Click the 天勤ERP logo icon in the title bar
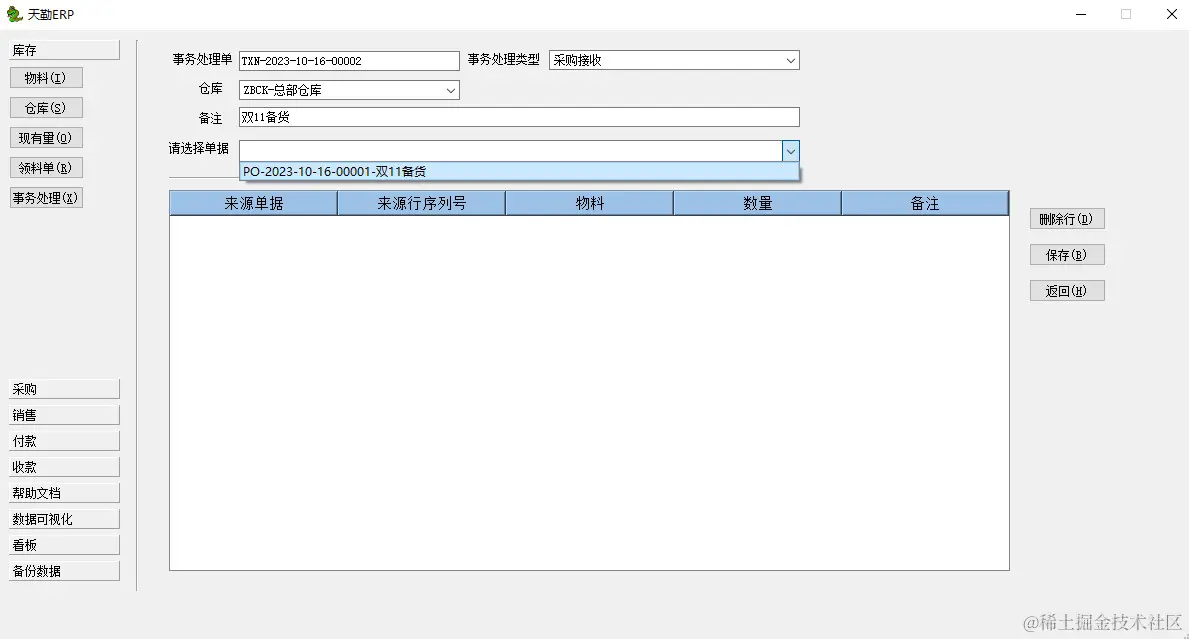 coord(14,14)
